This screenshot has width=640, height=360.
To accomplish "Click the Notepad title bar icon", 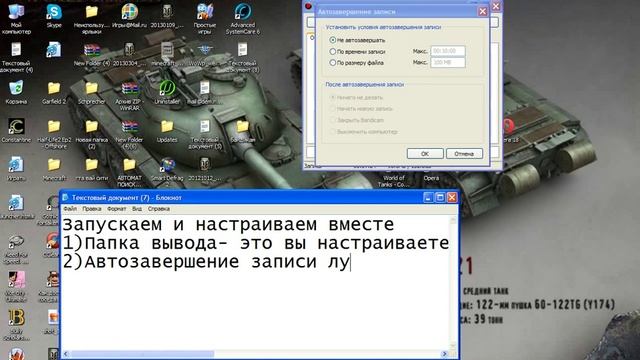I will coord(65,198).
